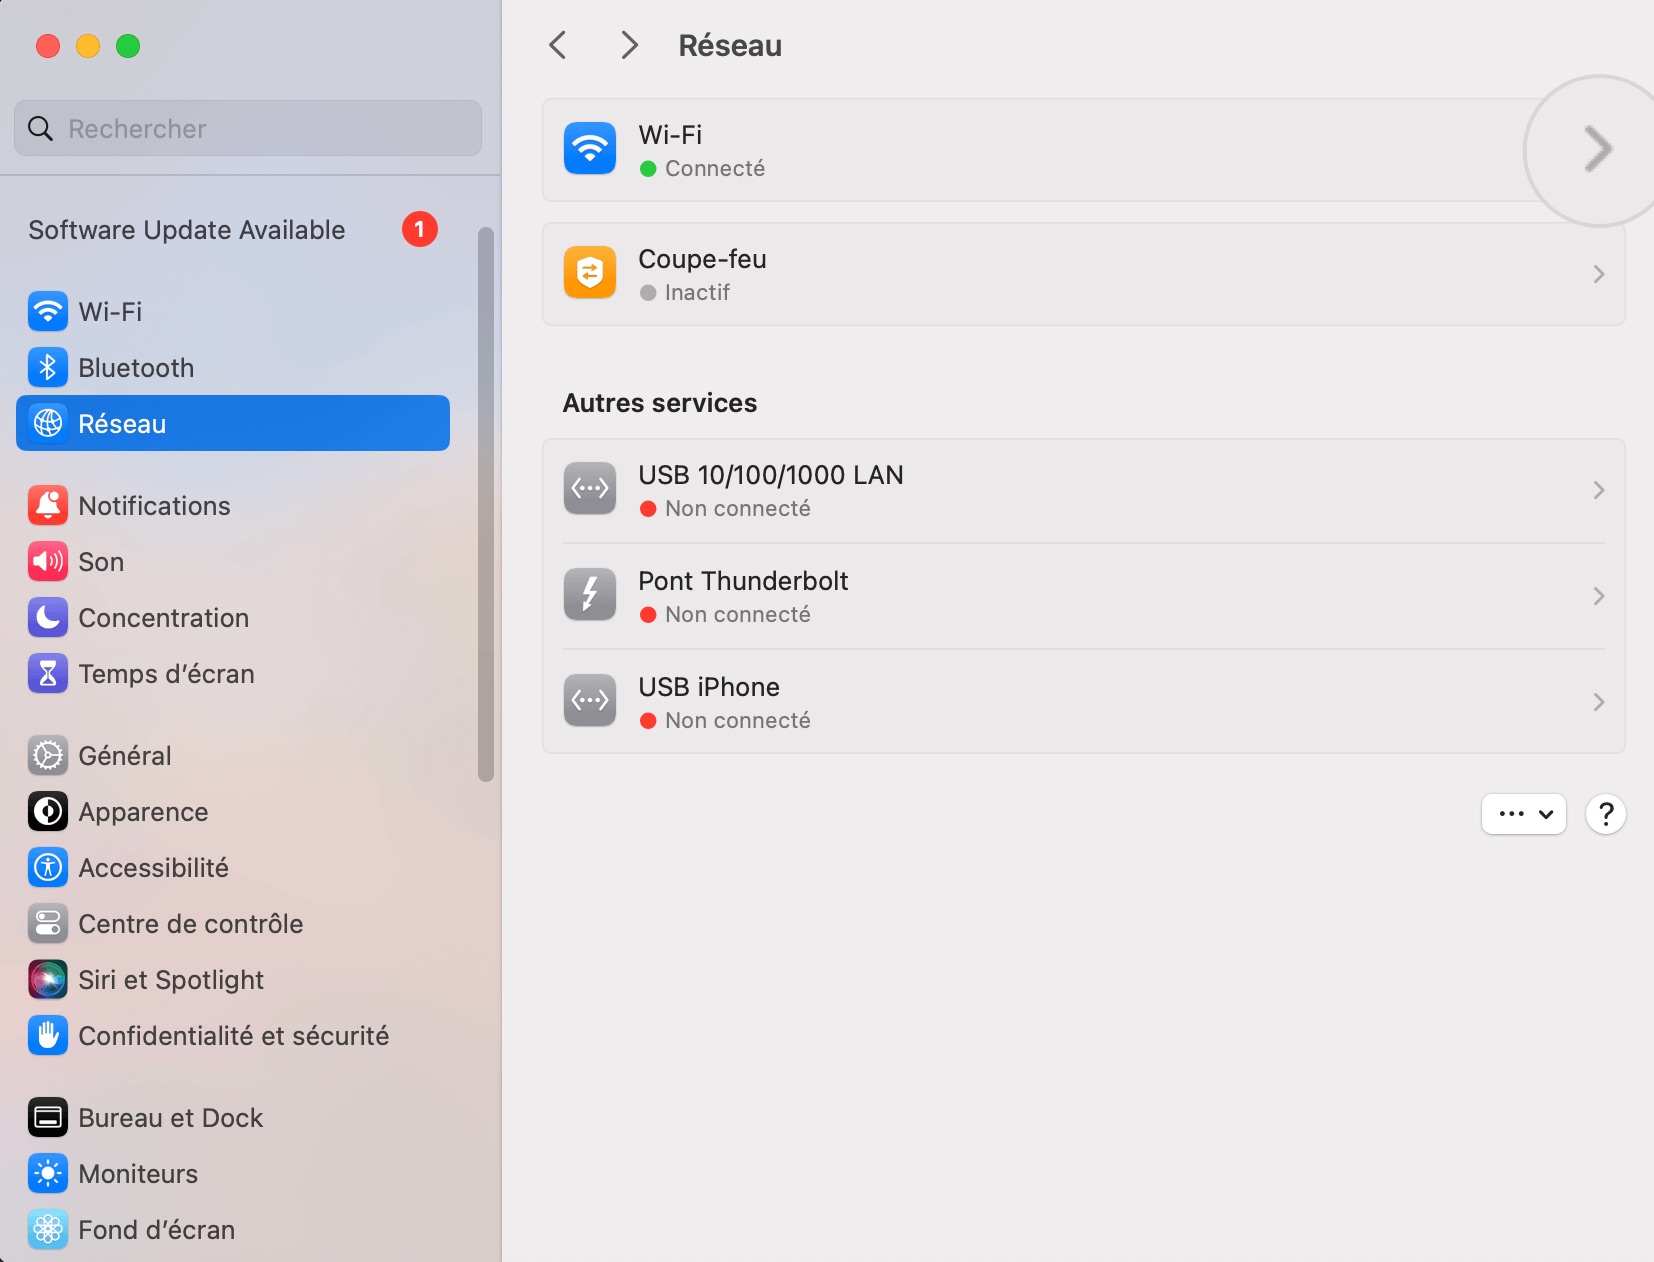
Task: Click the Notifications bell icon
Action: [48, 506]
